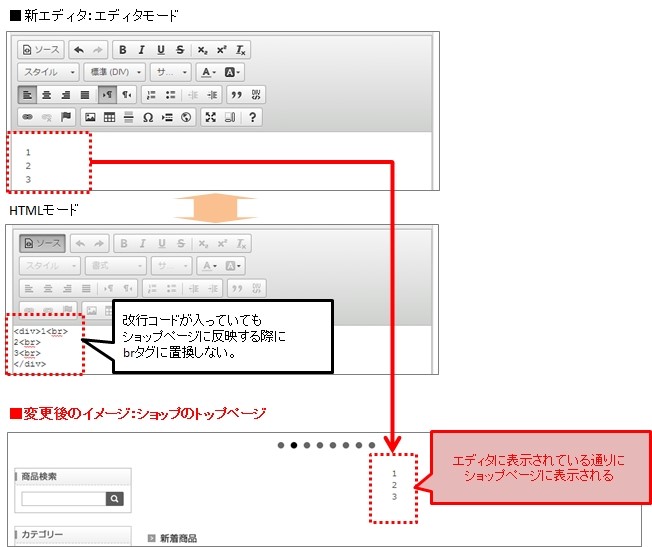Open the スタイル dropdown in the top editor
The image size is (652, 547).
[x=49, y=72]
